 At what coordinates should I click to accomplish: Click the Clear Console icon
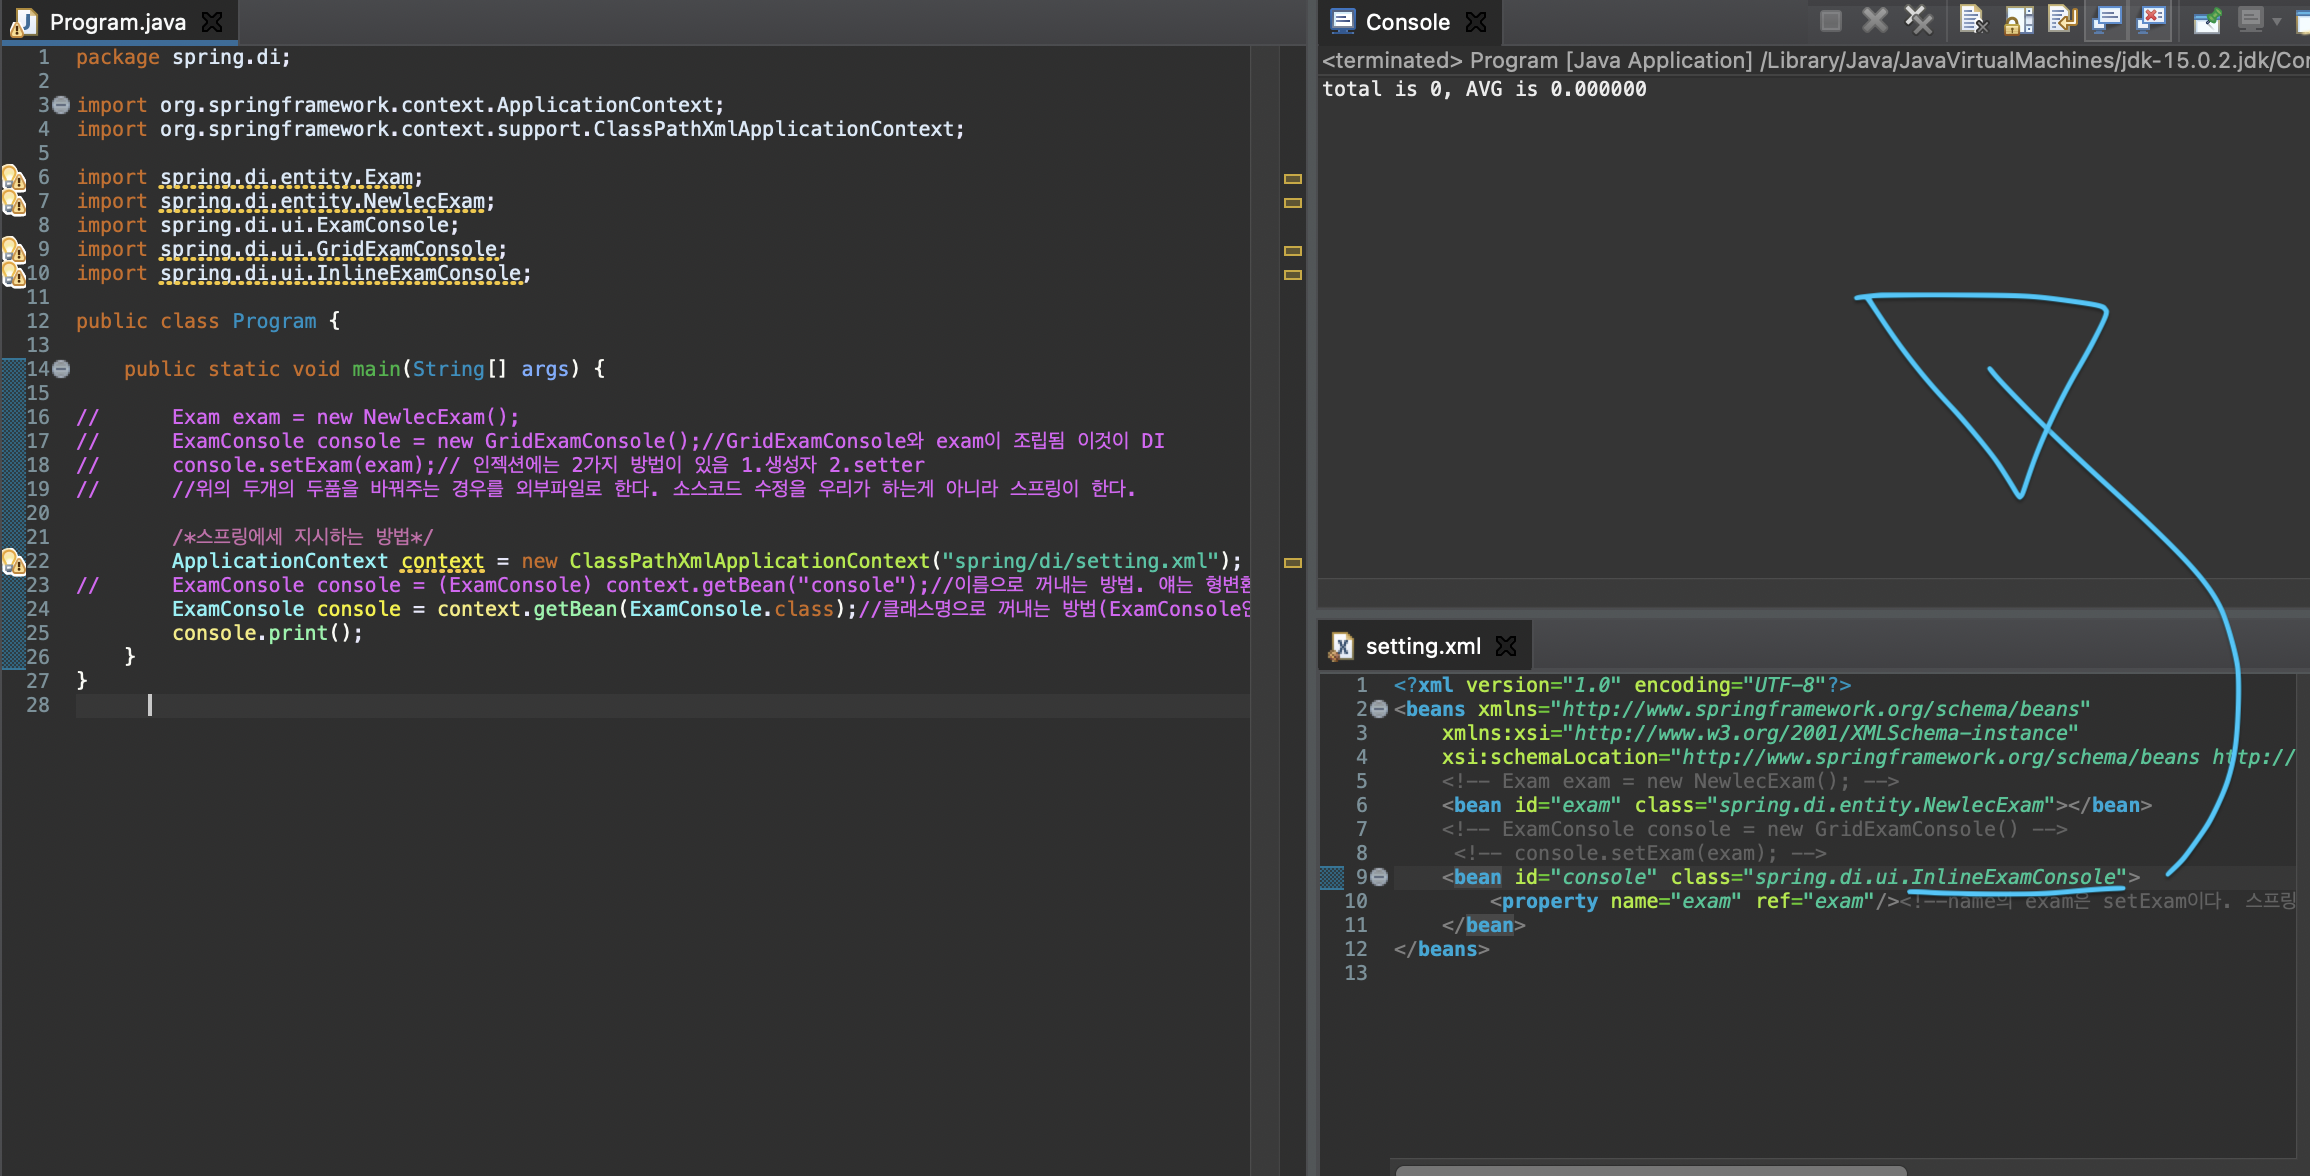(1973, 20)
